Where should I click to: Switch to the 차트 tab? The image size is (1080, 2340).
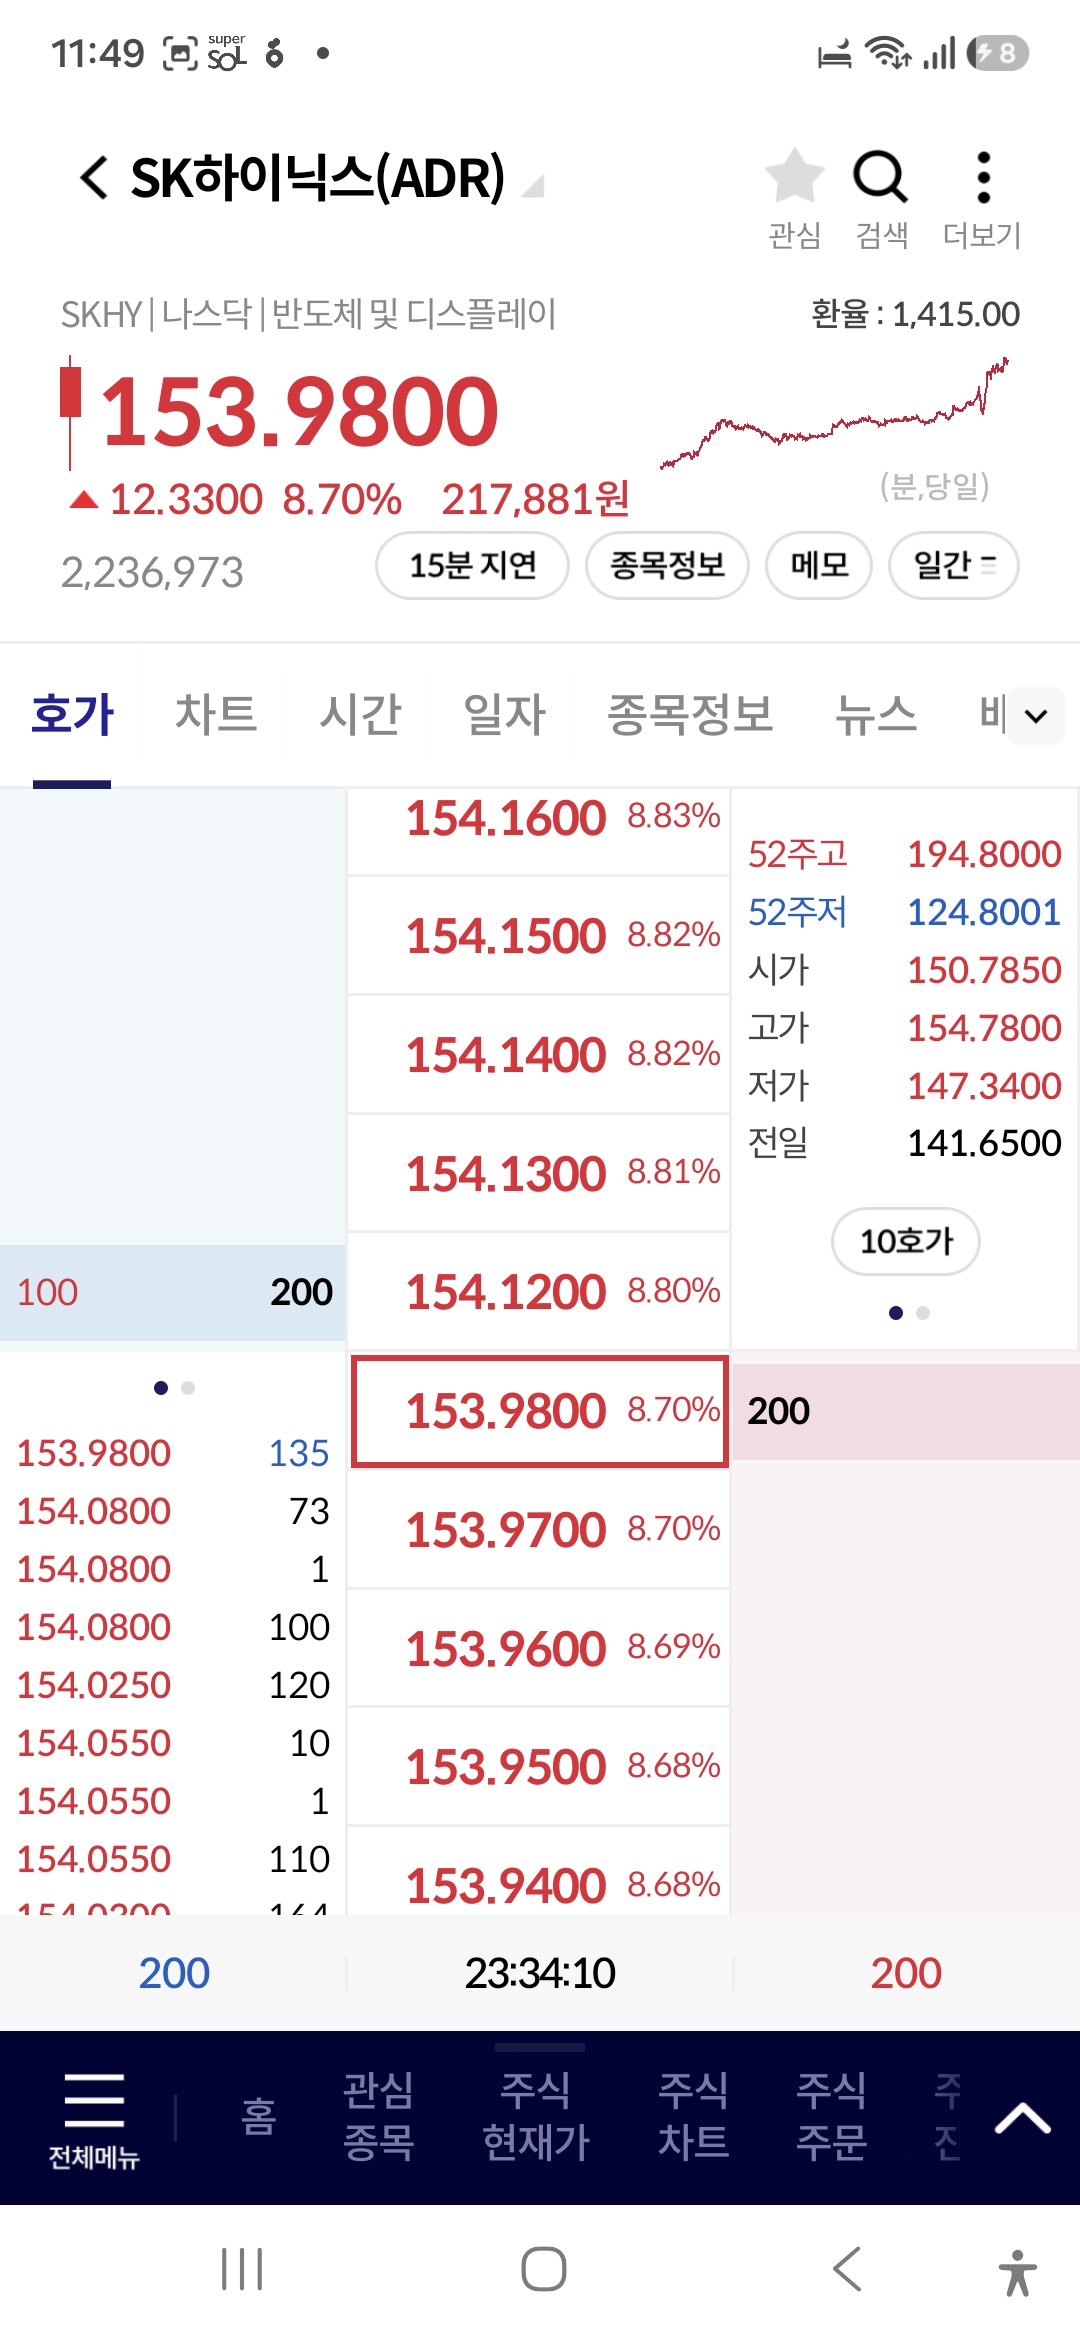tap(216, 714)
